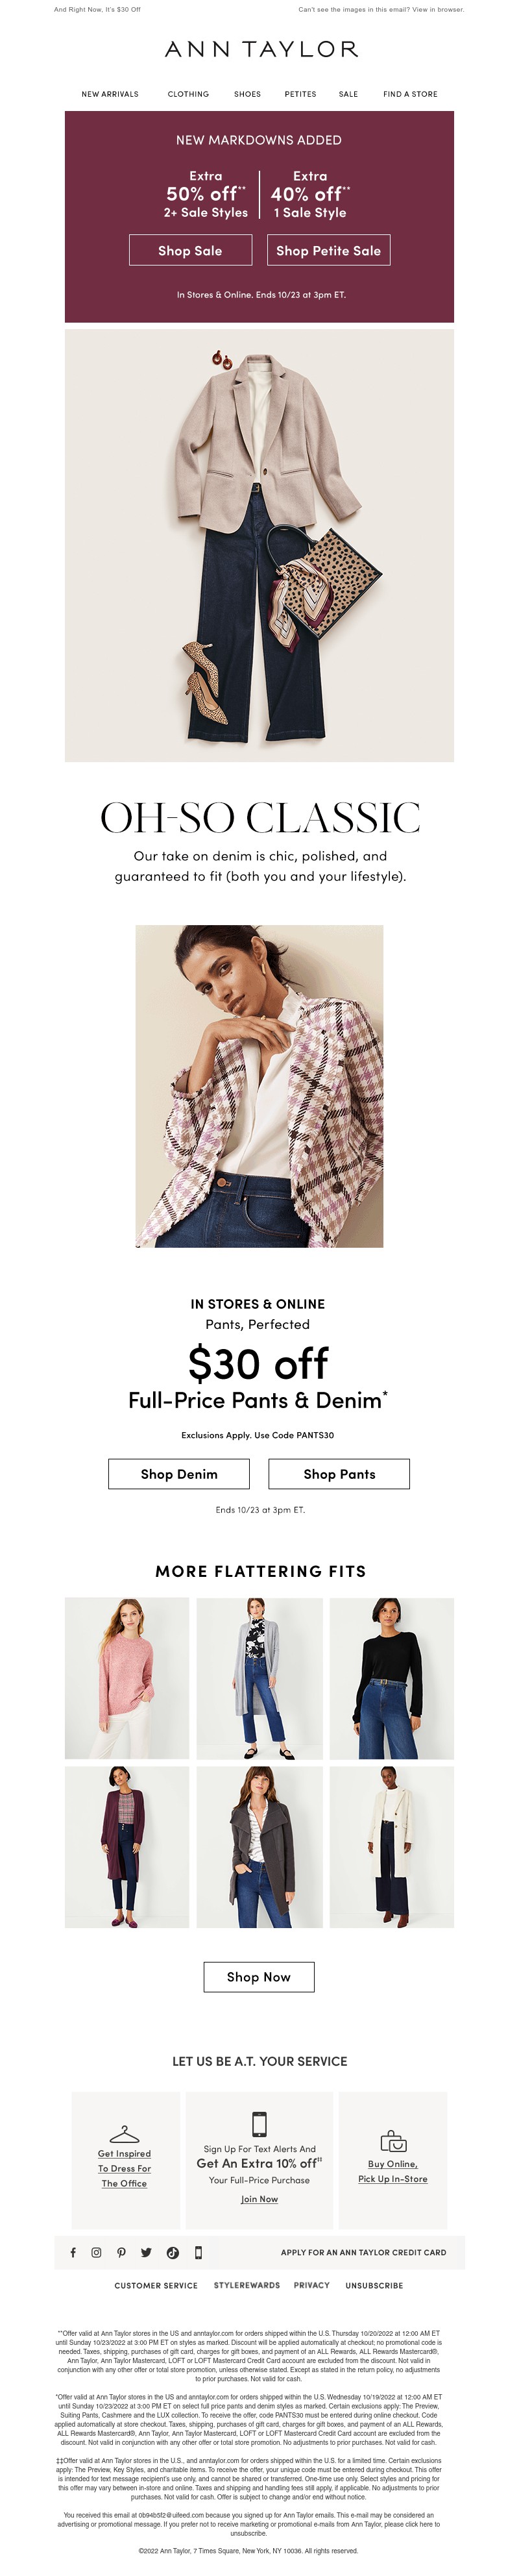Image resolution: width=519 pixels, height=2576 pixels.
Task: Open the Petites navigation item
Action: (x=300, y=94)
